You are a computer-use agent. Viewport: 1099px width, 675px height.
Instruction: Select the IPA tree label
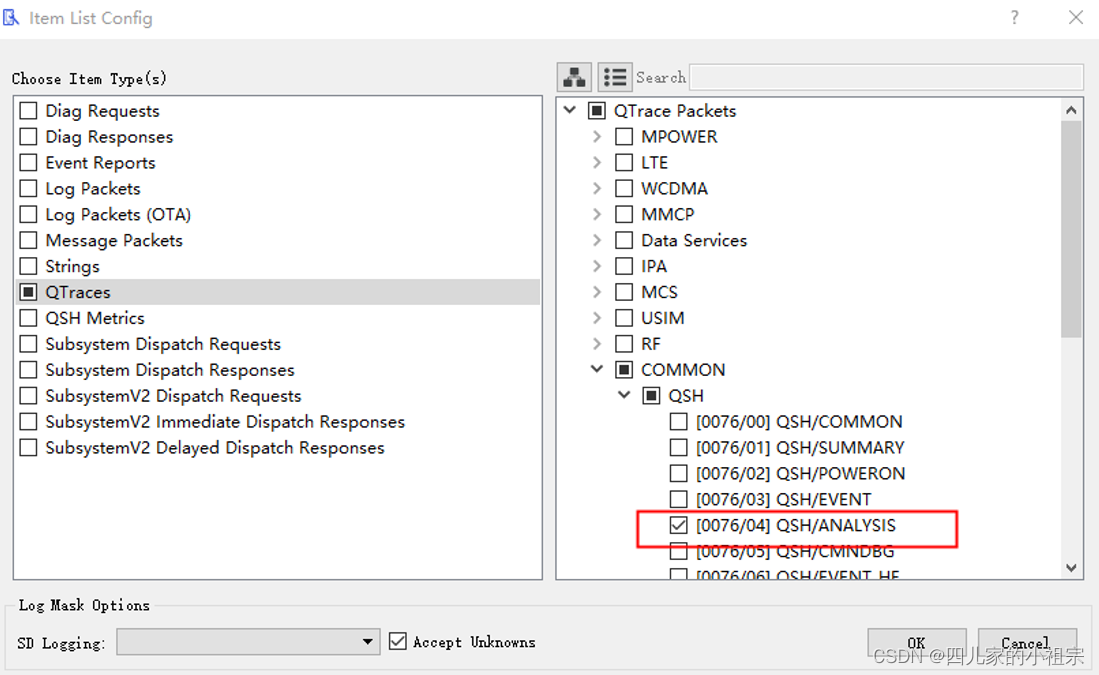pyautogui.click(x=654, y=266)
